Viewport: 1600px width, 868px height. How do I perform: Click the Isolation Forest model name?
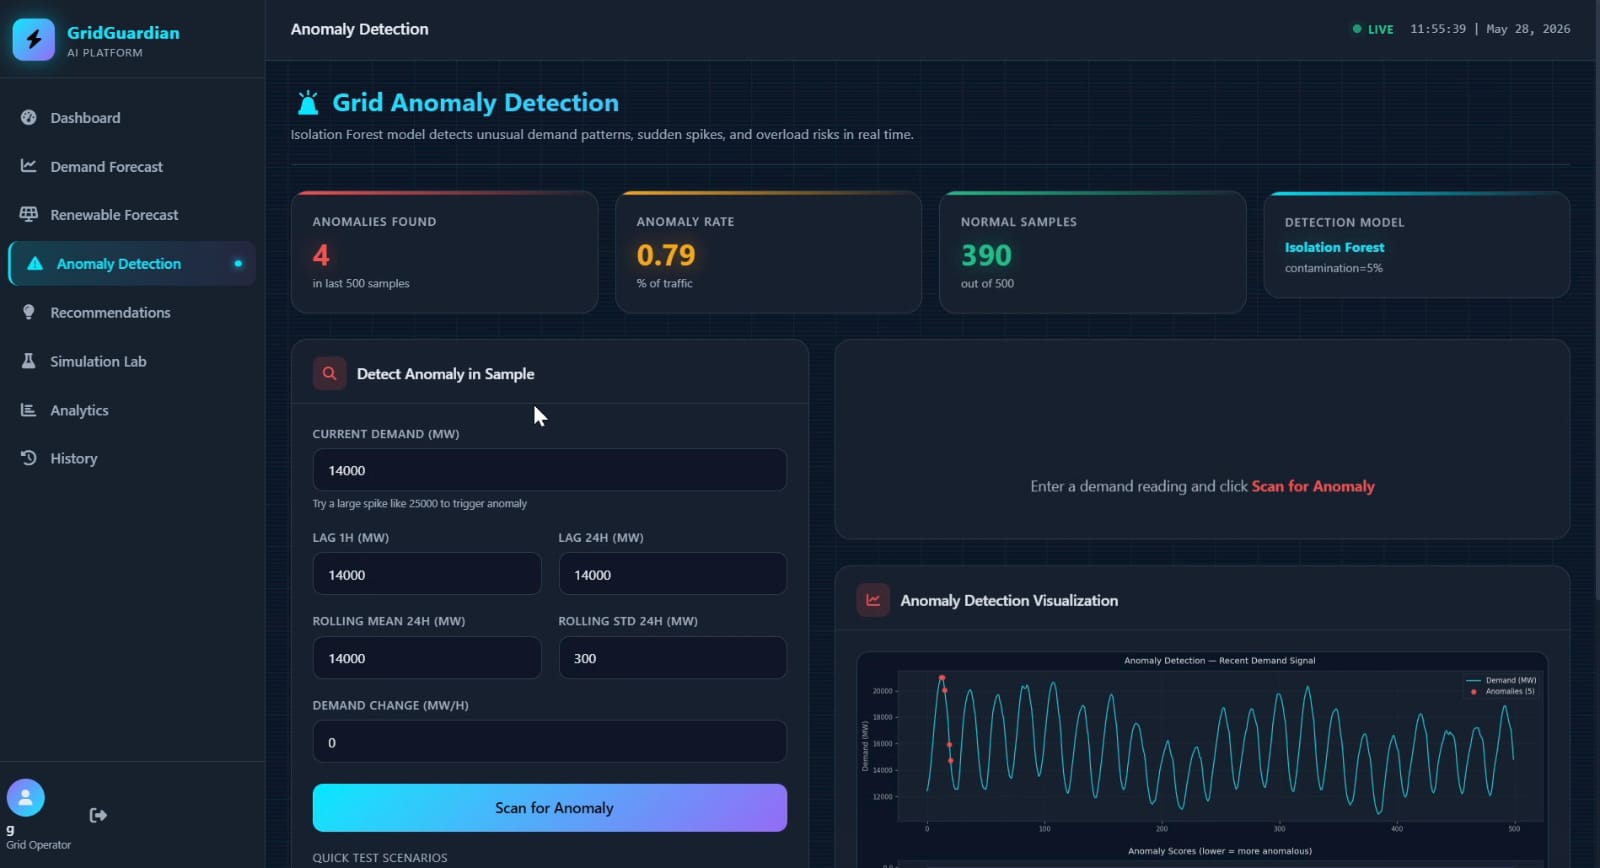coord(1334,247)
